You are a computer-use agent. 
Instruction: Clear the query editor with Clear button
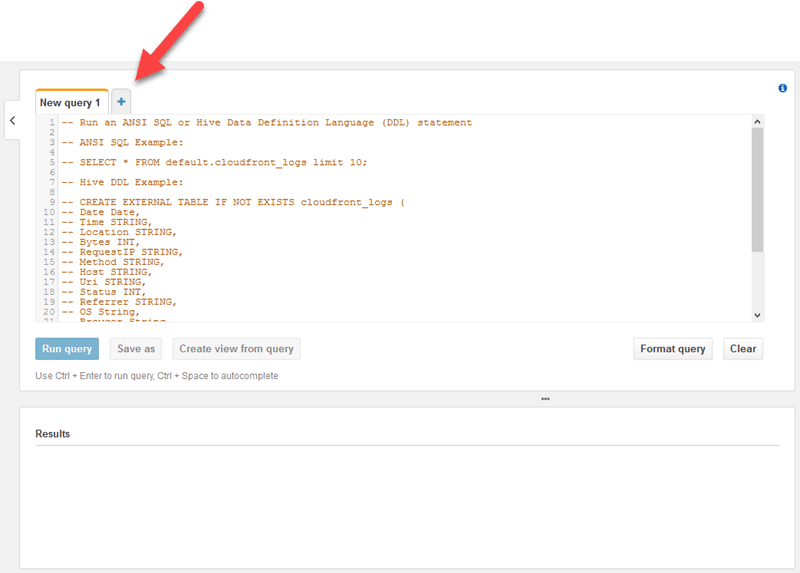[743, 349]
